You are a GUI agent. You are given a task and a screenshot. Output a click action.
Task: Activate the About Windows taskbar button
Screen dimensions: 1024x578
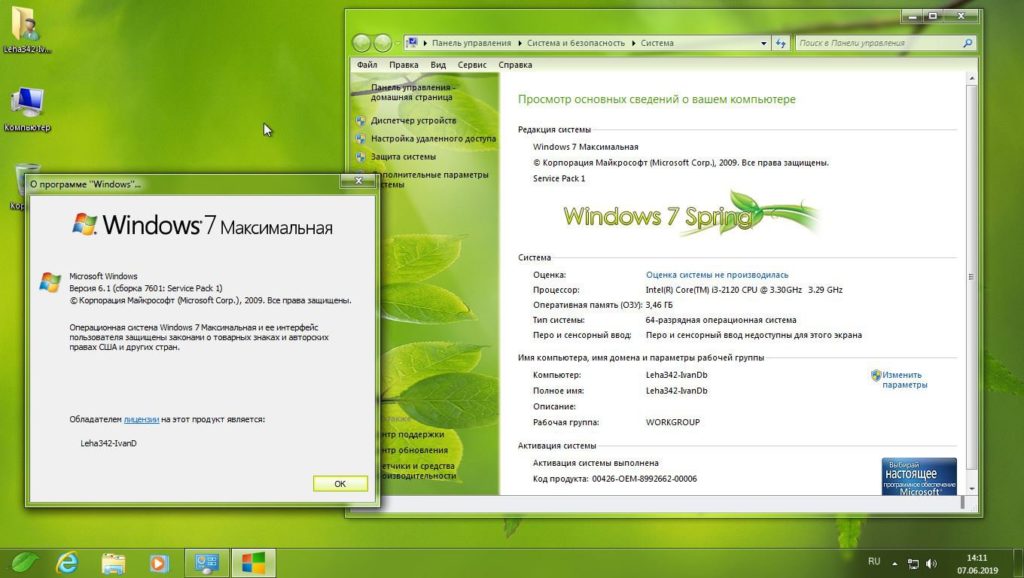pos(253,562)
